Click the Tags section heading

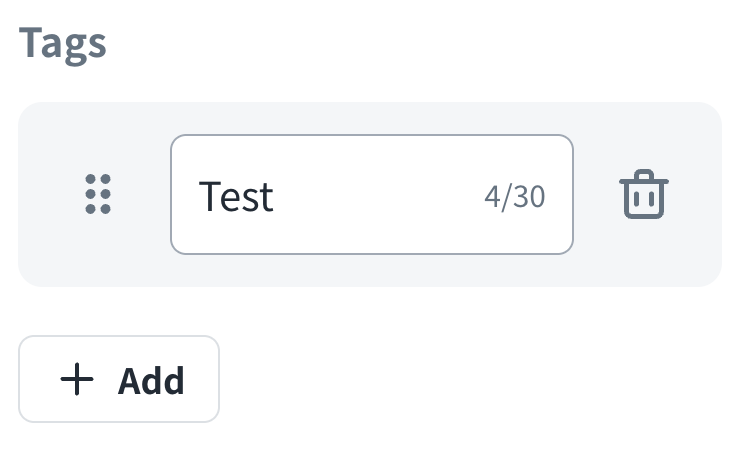[62, 43]
